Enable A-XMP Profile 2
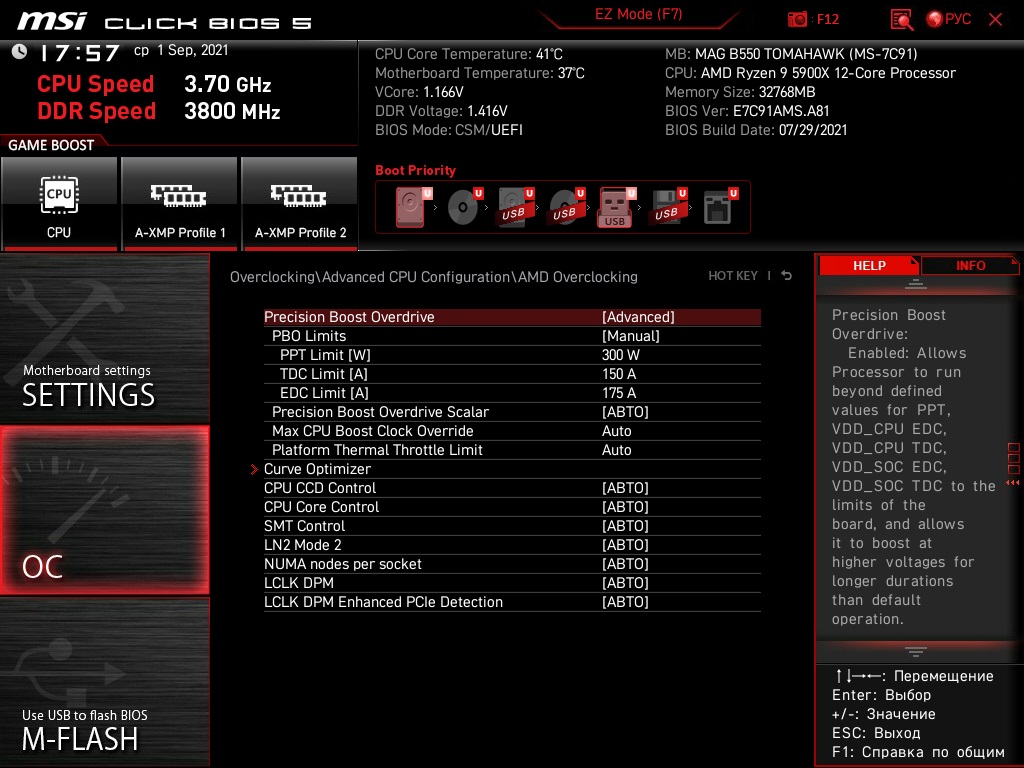 point(300,203)
